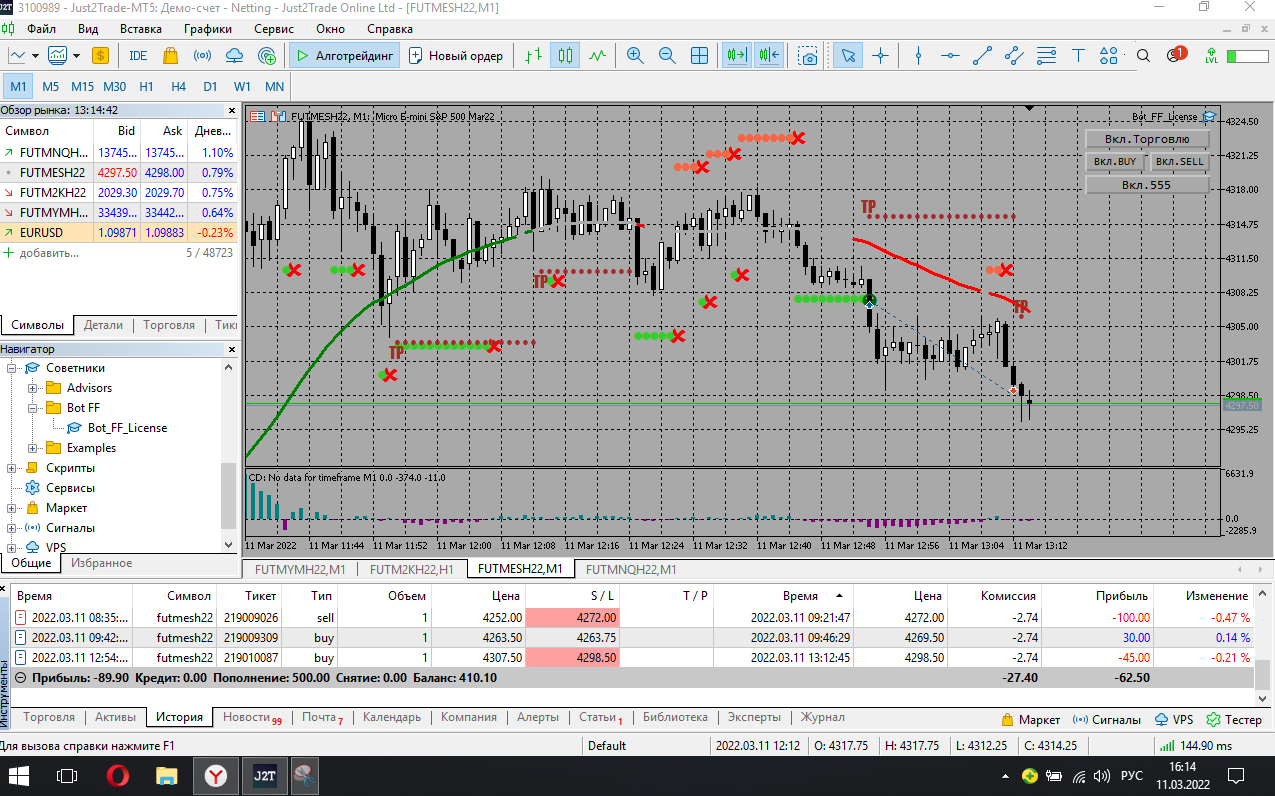Image resolution: width=1275 pixels, height=796 pixels.
Task: Toggle the chart shift button
Action: pyautogui.click(x=769, y=56)
